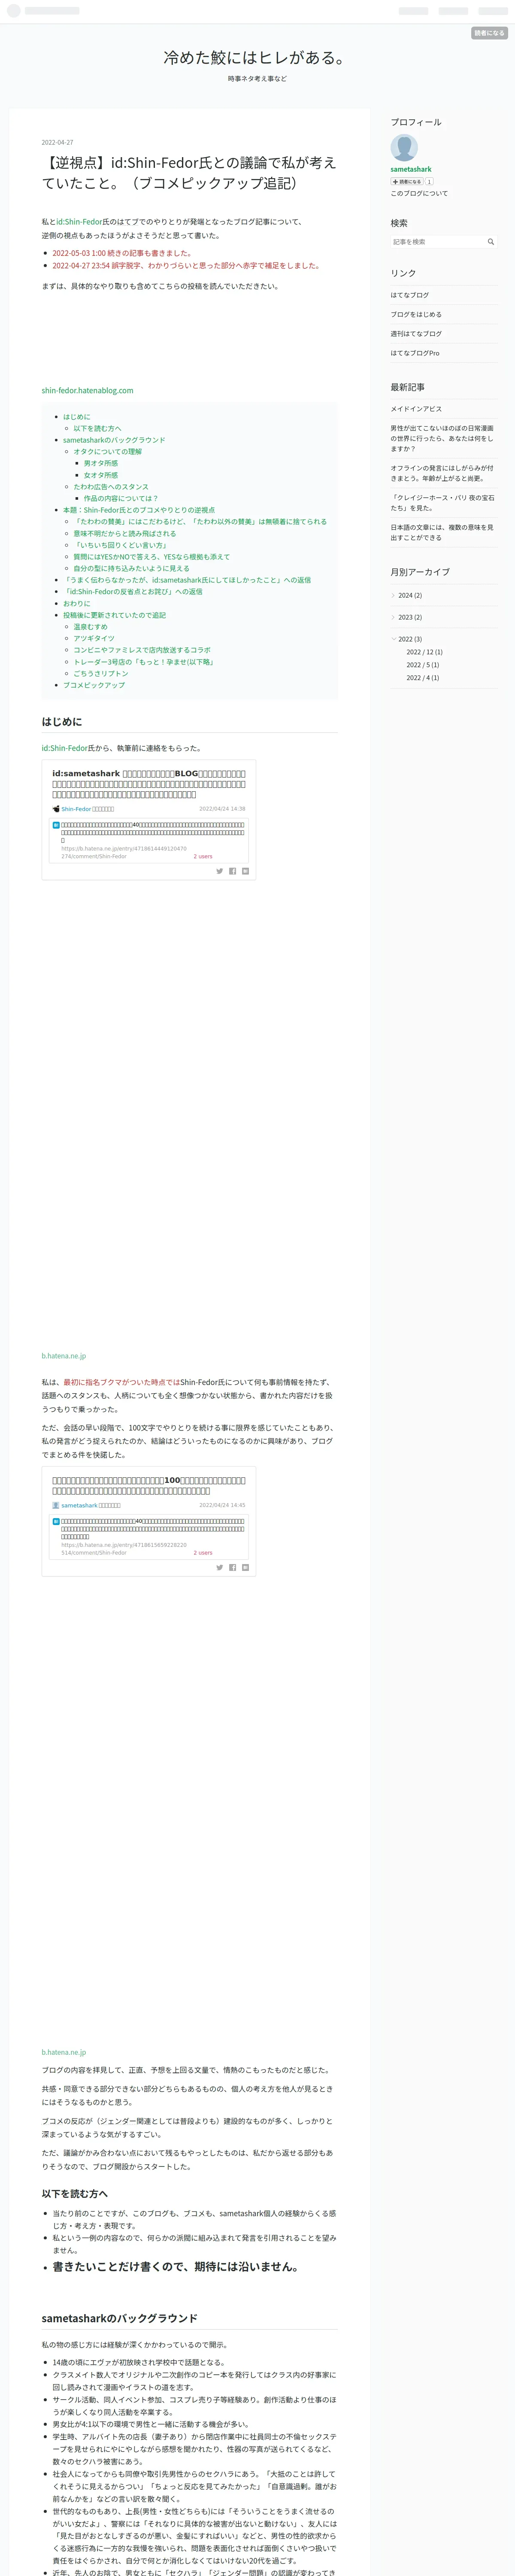Click the sametashark user avatar in the comment card
Viewport: 515px width, 2576px height.
(56, 1504)
